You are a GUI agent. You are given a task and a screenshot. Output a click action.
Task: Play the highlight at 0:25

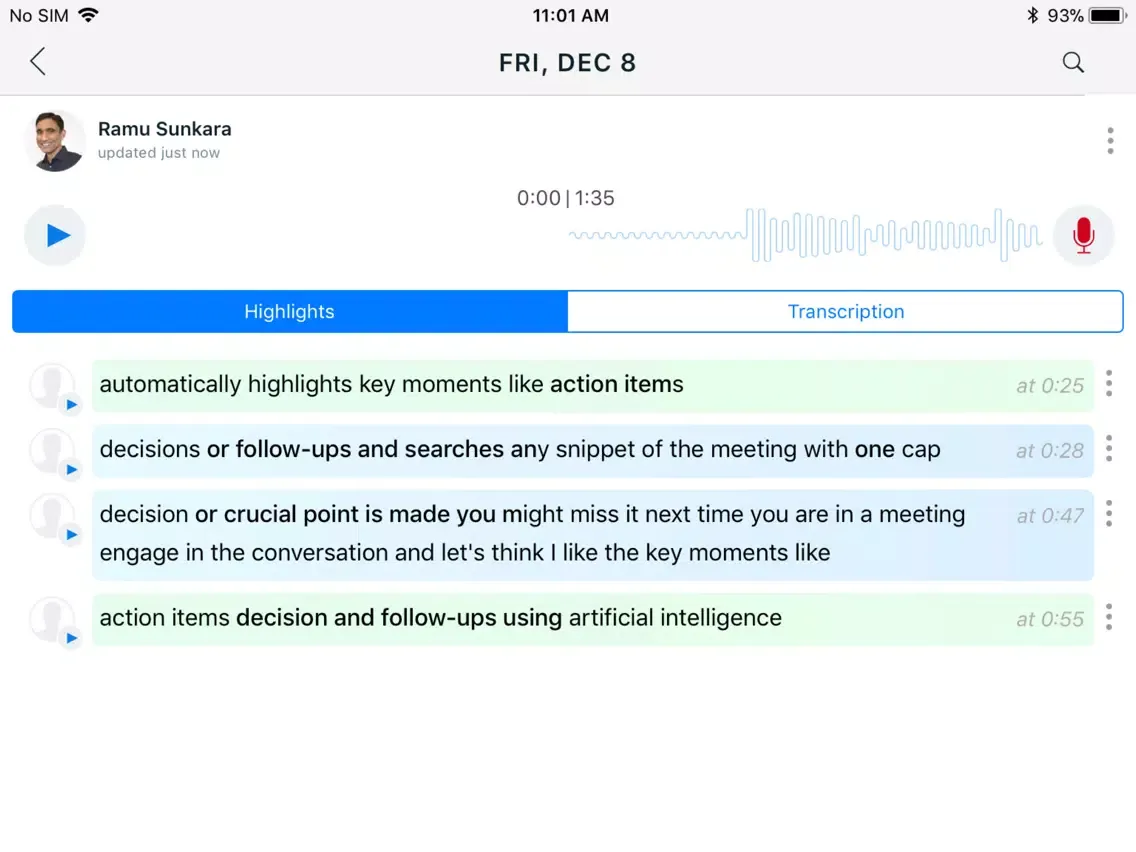pos(71,405)
